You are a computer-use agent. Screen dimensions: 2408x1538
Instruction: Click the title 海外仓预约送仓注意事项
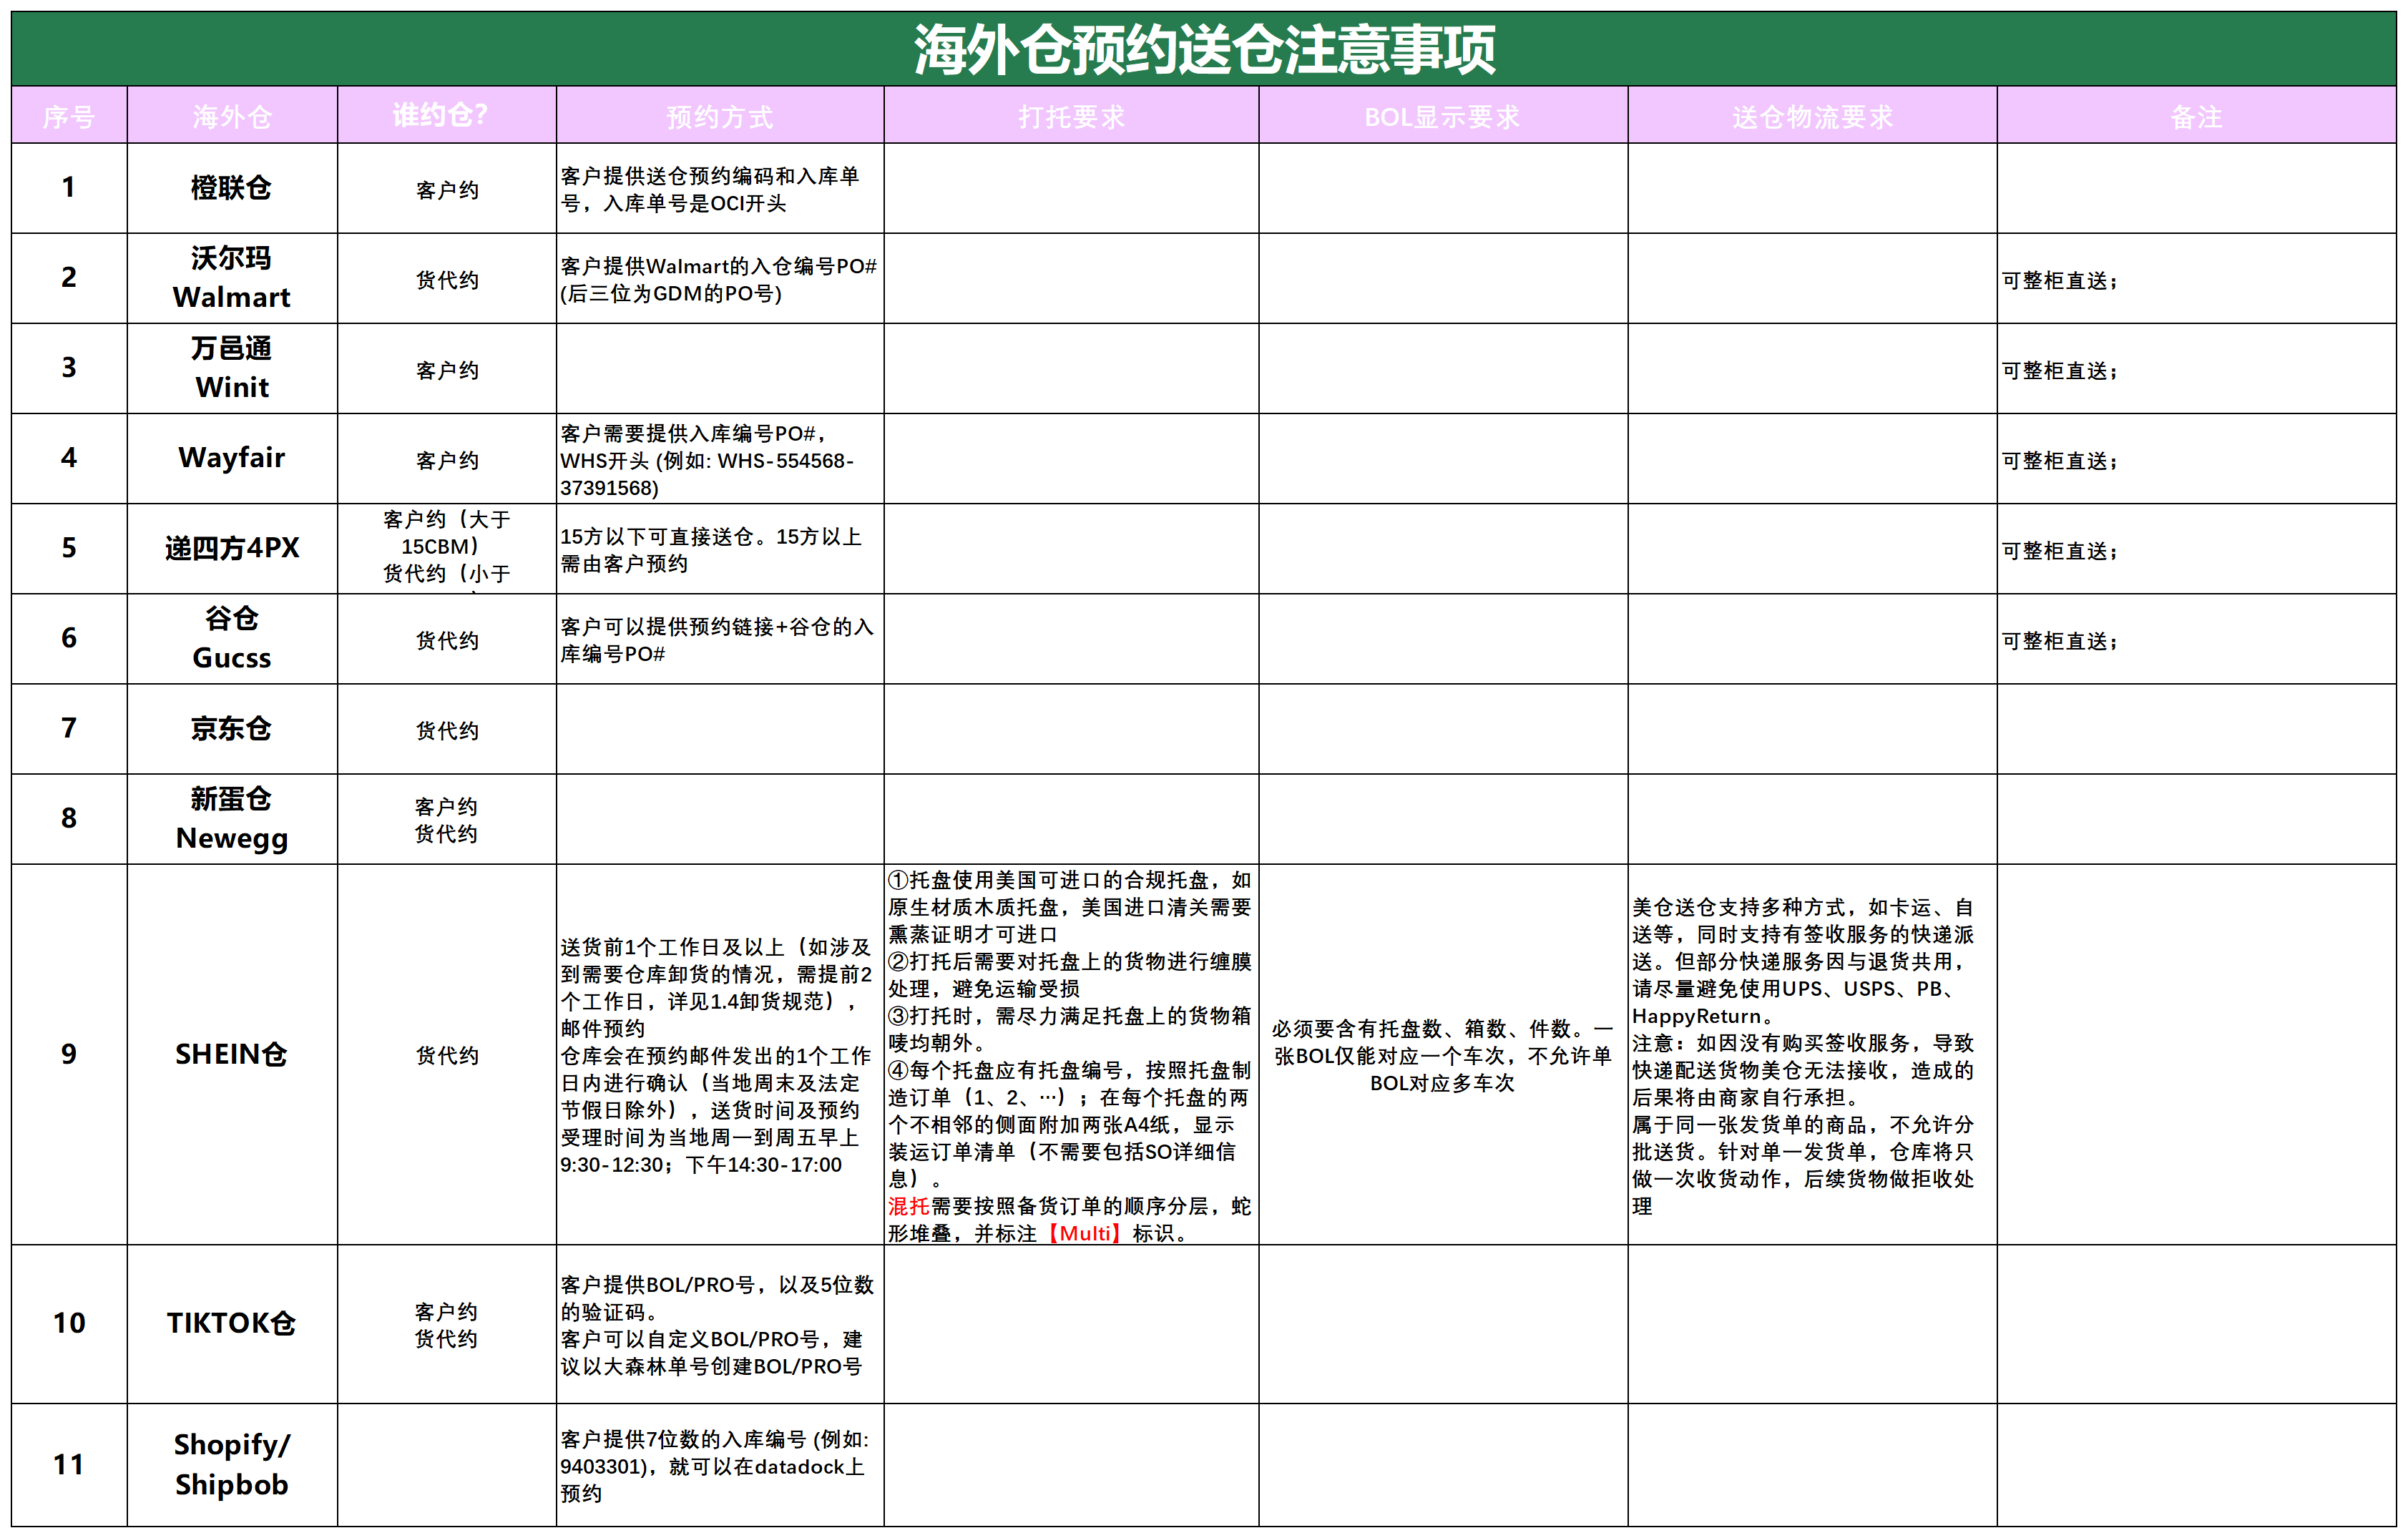[1204, 45]
